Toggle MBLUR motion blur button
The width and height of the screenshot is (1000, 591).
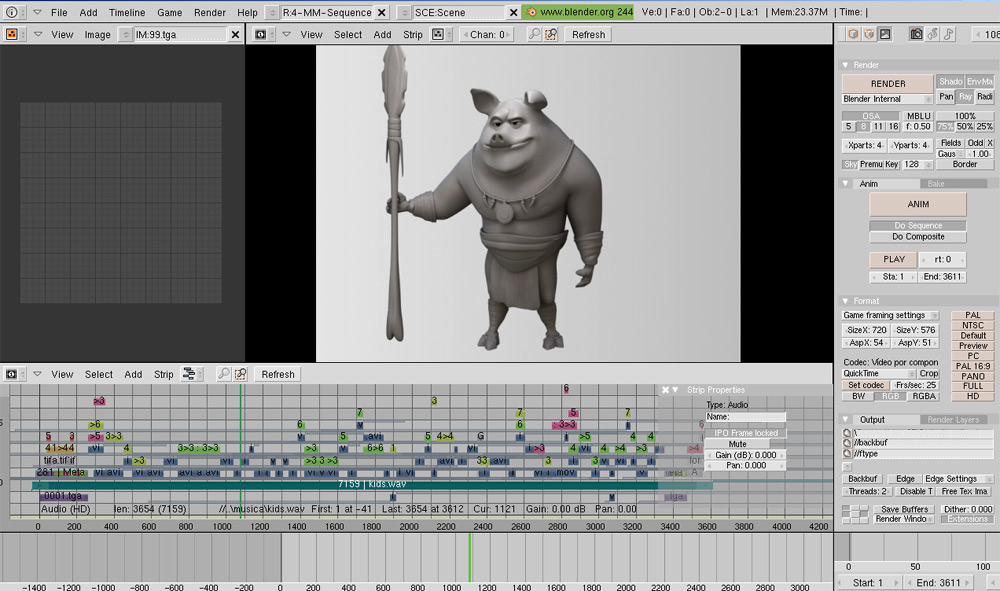click(x=918, y=116)
